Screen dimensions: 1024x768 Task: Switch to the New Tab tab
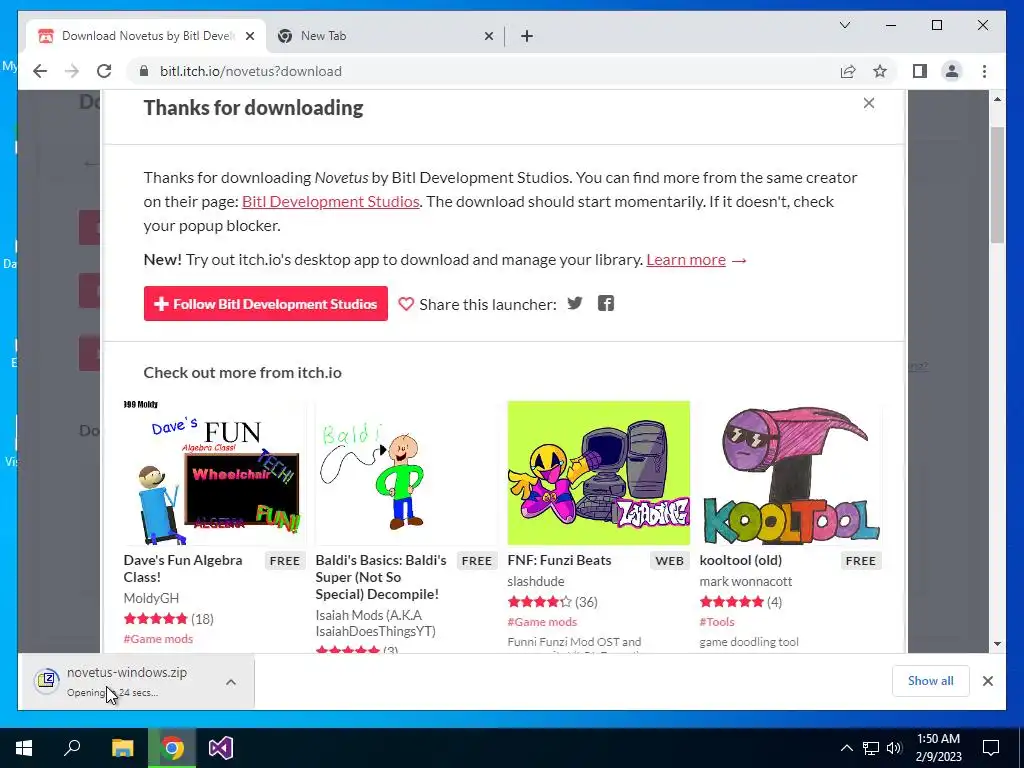(x=385, y=37)
